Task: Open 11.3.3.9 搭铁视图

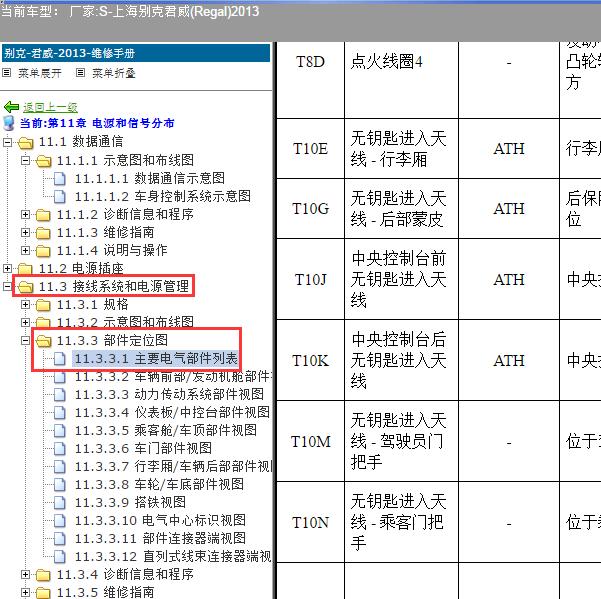Action: coord(130,502)
